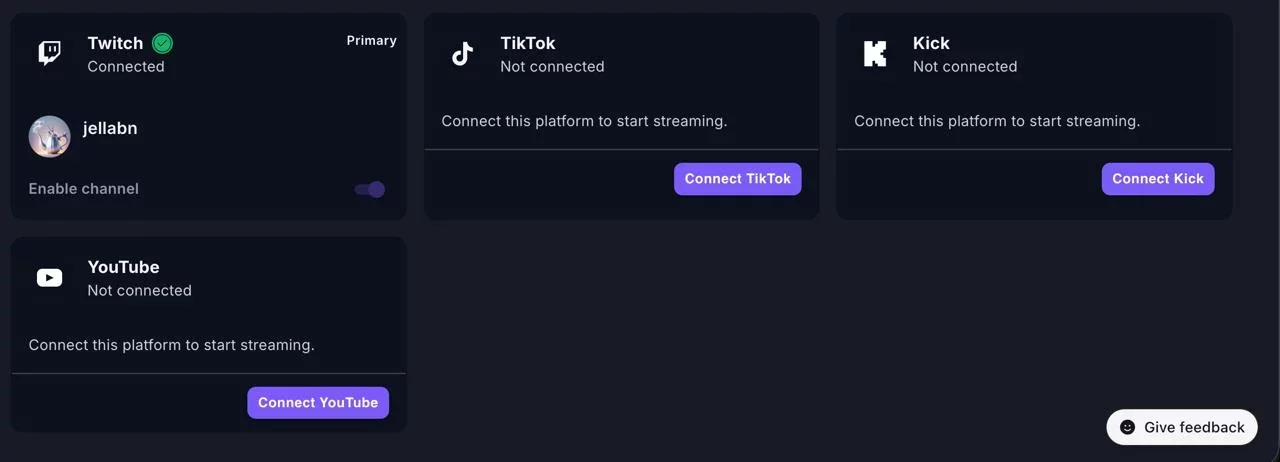
Task: Click the green verified checkmark beside Twitch
Action: 162,43
